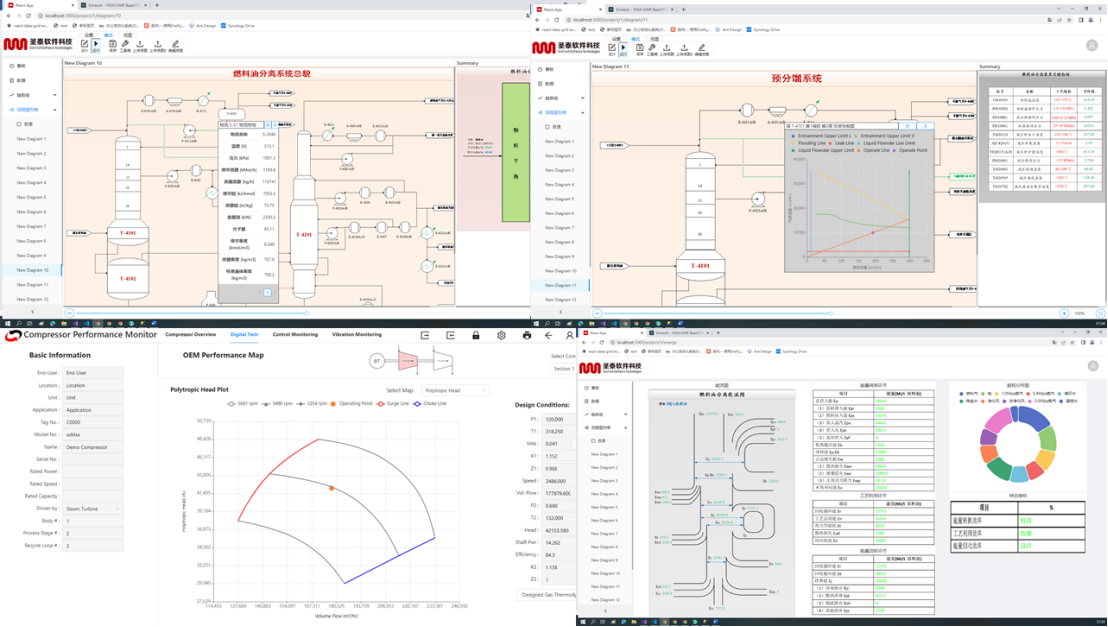Collapse the sidebar arrow at bottom of Diagram 11 window

[x=561, y=312]
